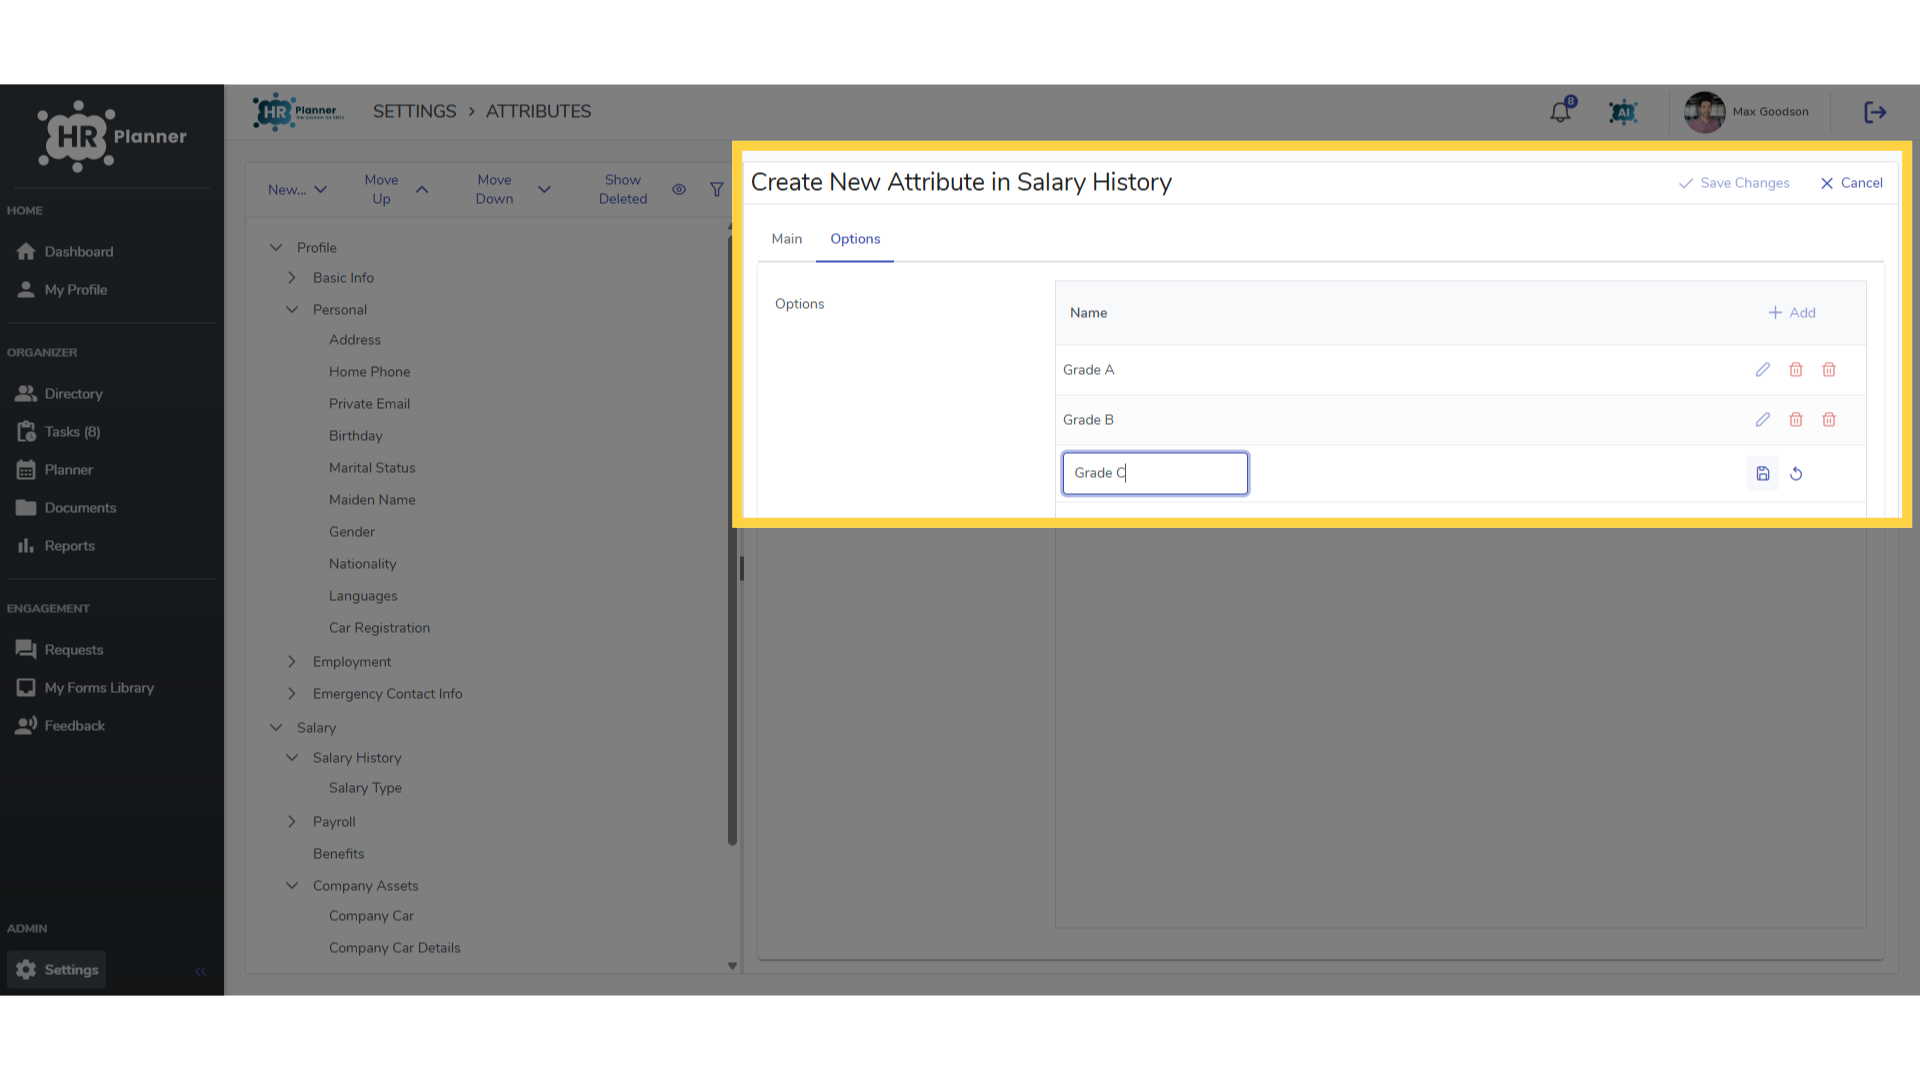Expand the Employment node
The height and width of the screenshot is (1080, 1920).
[x=292, y=661]
